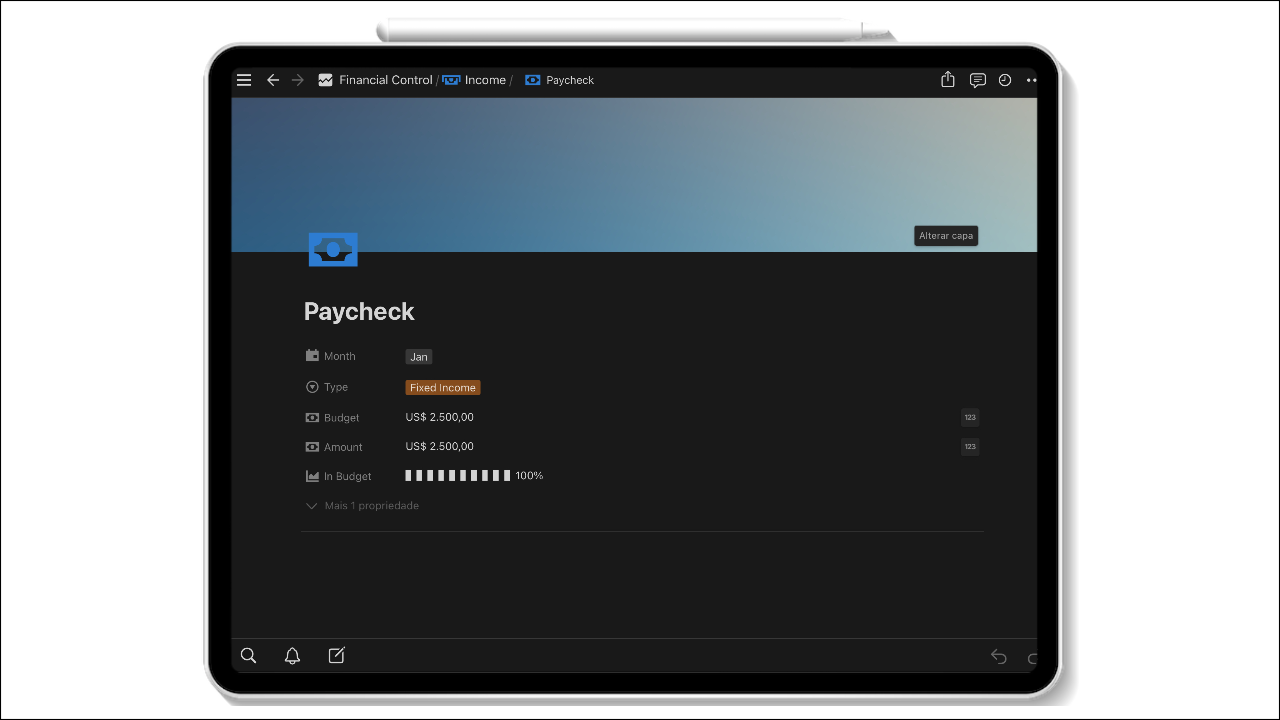Viewport: 1280px width, 720px height.
Task: Expand Mais 1 propriedade
Action: pyautogui.click(x=362, y=506)
